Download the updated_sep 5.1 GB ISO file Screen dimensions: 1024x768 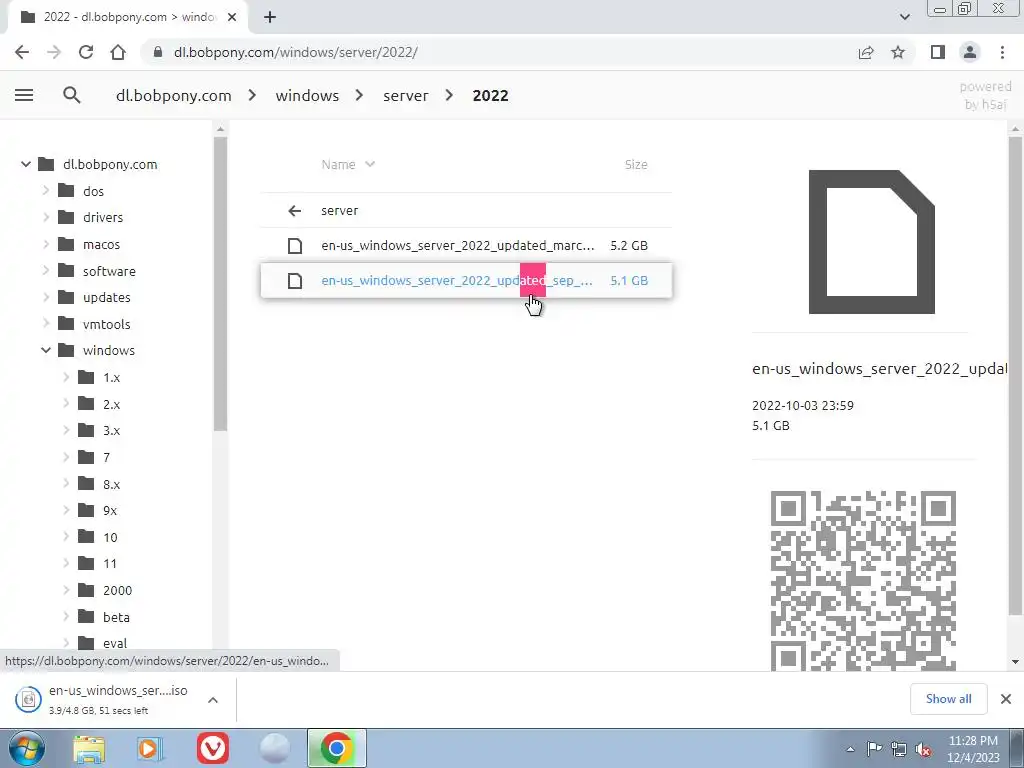tap(466, 280)
